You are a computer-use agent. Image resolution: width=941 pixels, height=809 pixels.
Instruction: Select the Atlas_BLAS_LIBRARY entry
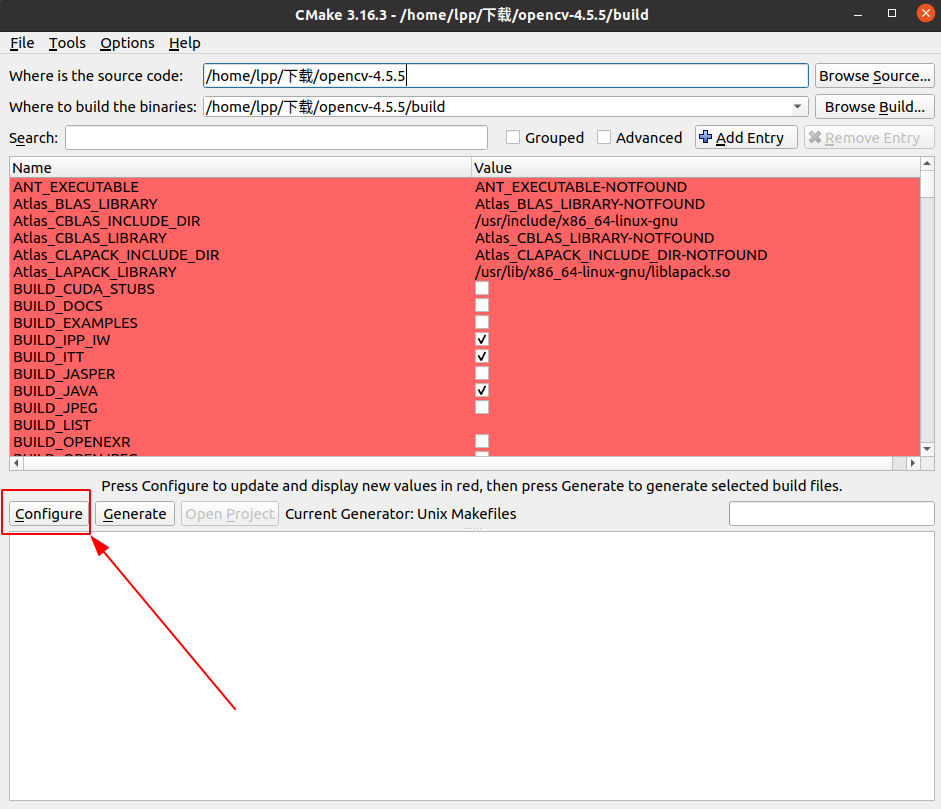pyautogui.click(x=85, y=204)
